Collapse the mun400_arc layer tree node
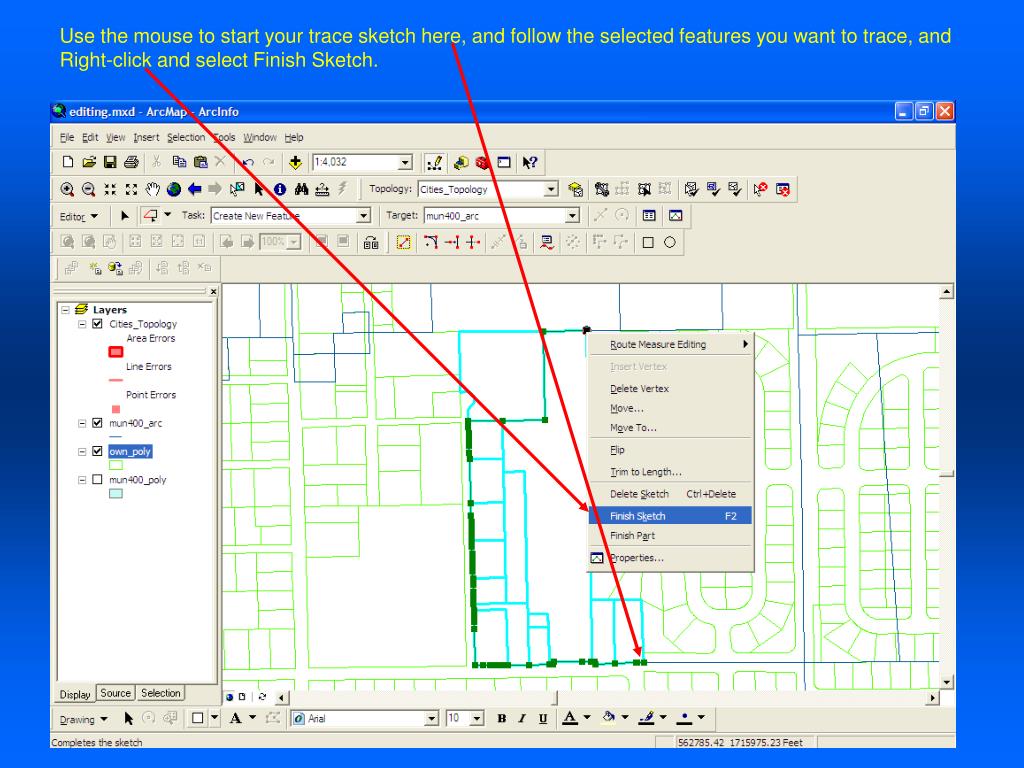 coord(82,423)
